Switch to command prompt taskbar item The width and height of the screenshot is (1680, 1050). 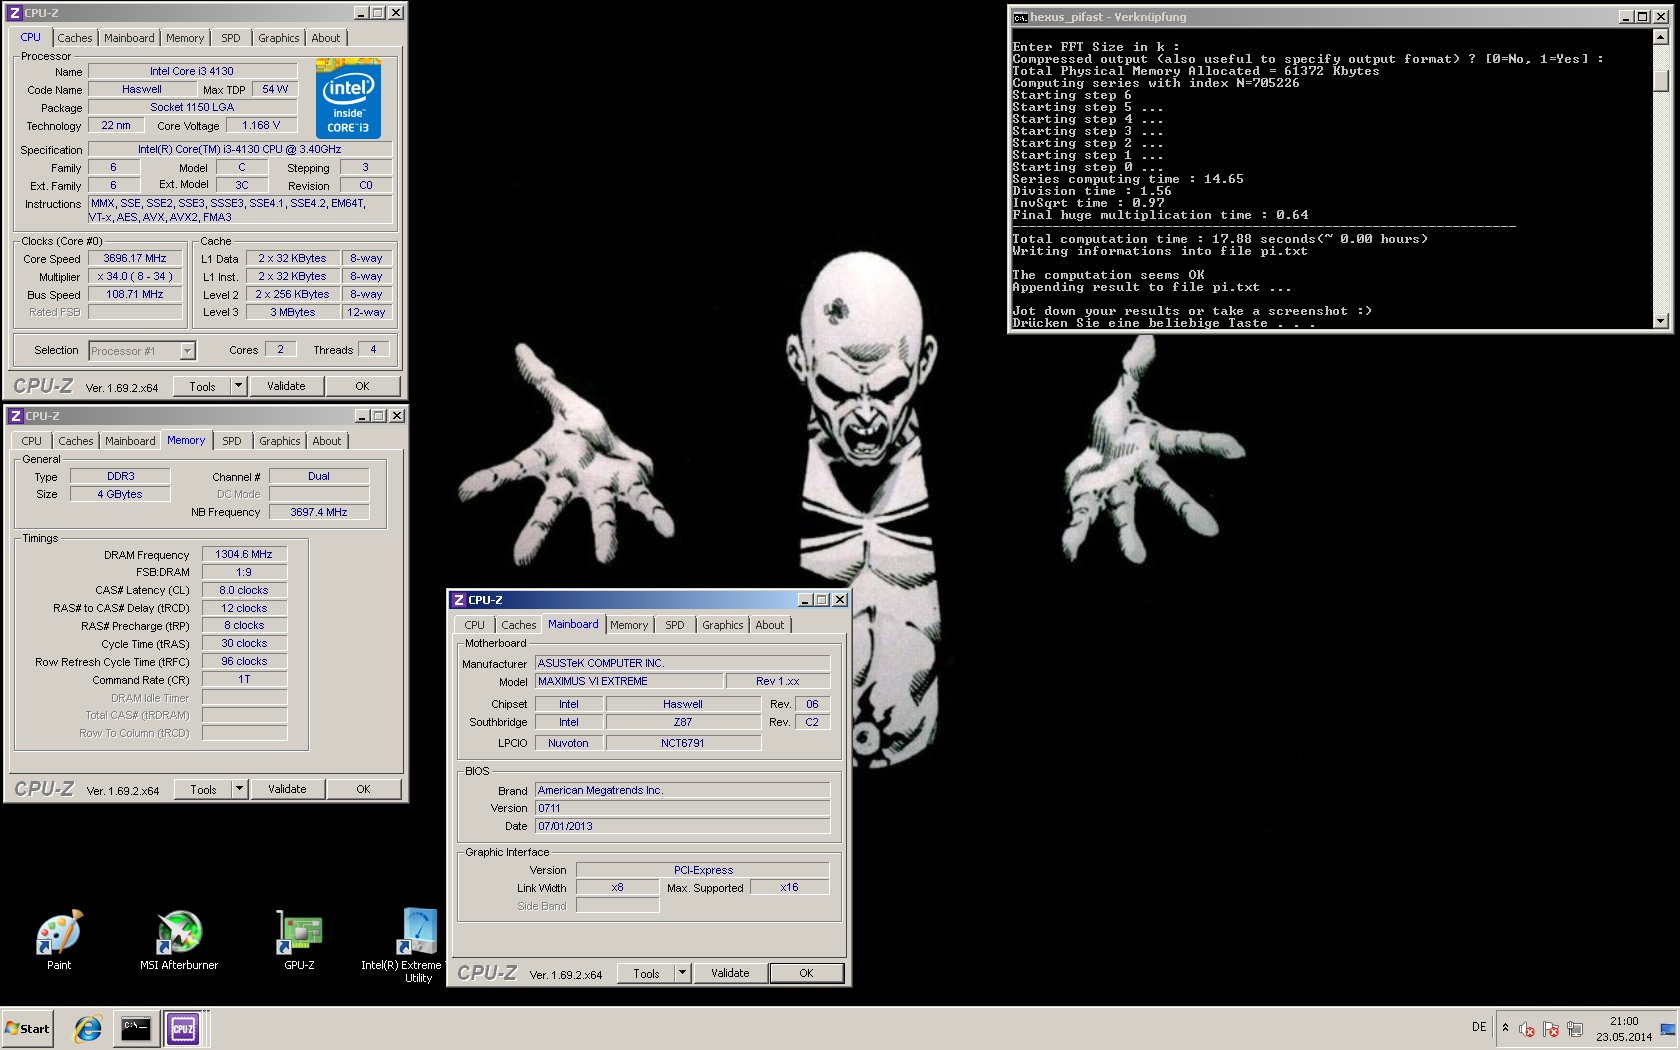(x=135, y=1028)
